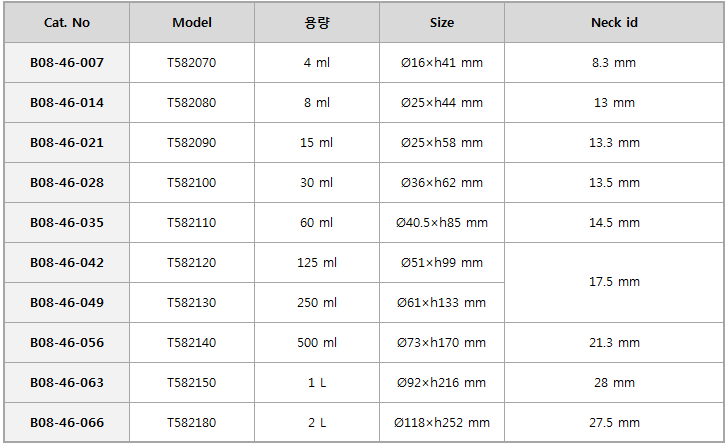
Task: Click the 8 ml capacity cell
Action: [x=317, y=102]
